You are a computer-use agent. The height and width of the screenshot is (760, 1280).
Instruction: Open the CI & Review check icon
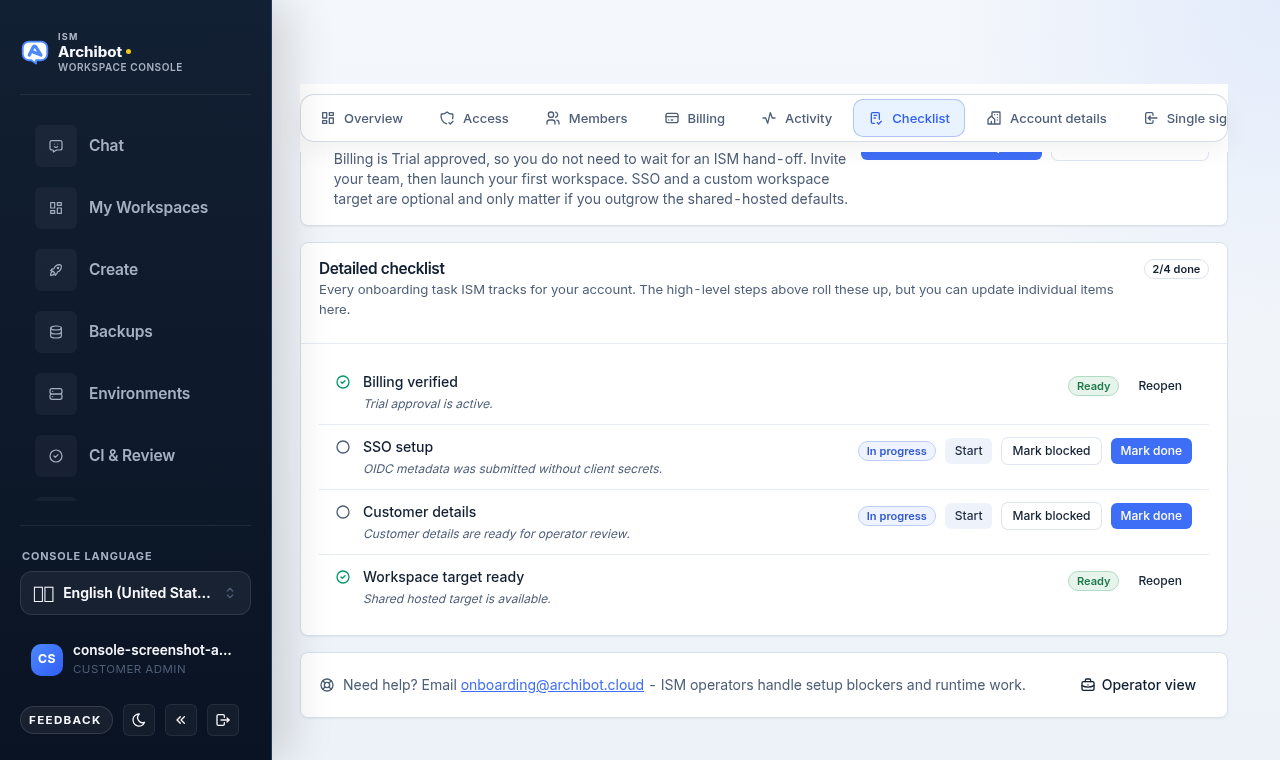[x=56, y=456]
